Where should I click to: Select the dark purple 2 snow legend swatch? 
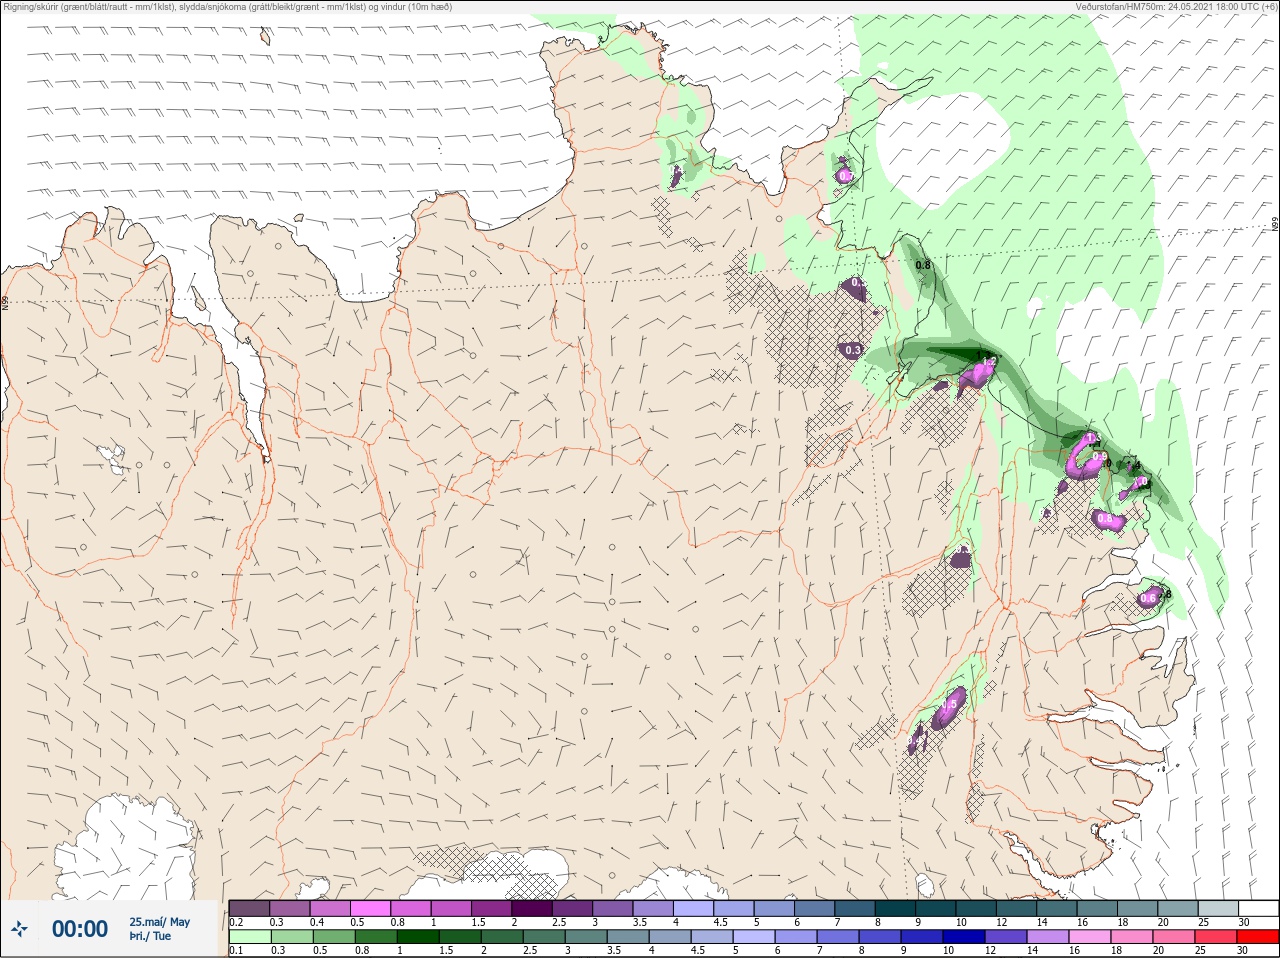coord(532,908)
